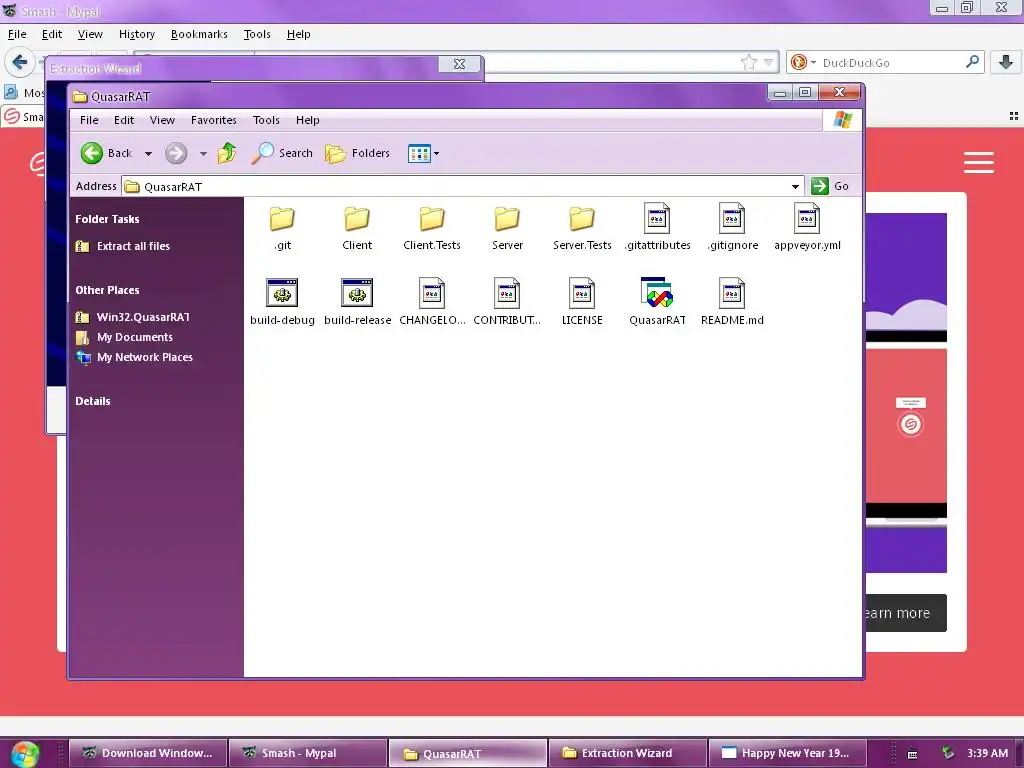Click the Forward arrow button
Screen dimensions: 1024x768
[x=176, y=153]
